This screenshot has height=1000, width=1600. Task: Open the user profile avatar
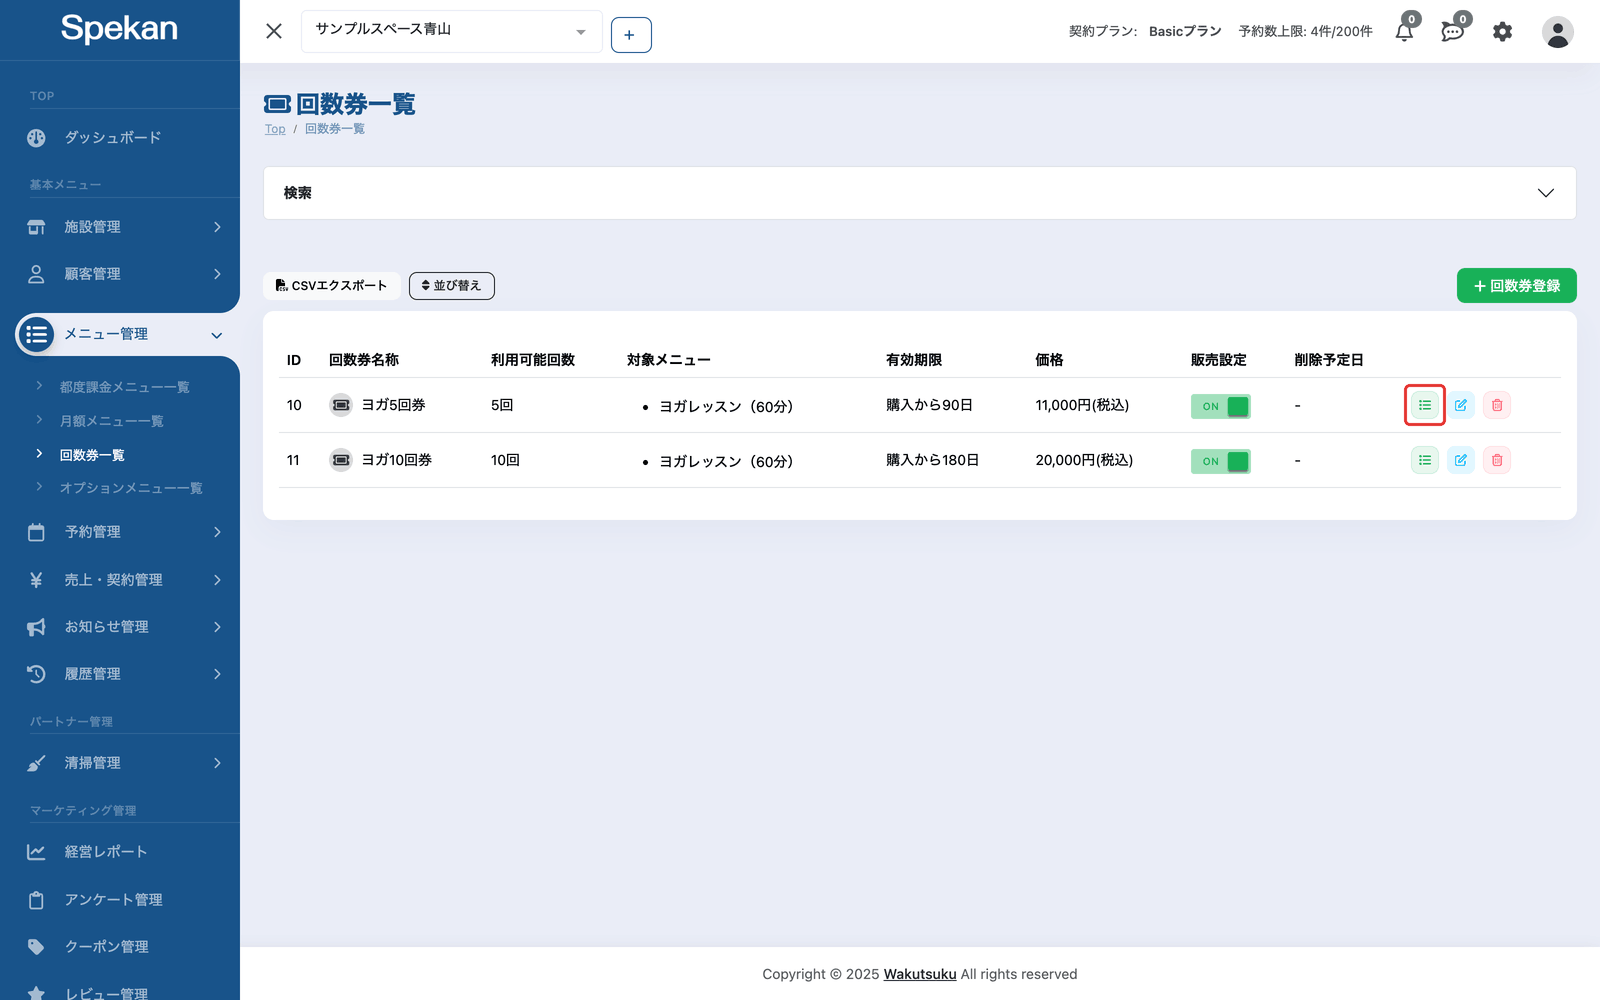coord(1557,32)
